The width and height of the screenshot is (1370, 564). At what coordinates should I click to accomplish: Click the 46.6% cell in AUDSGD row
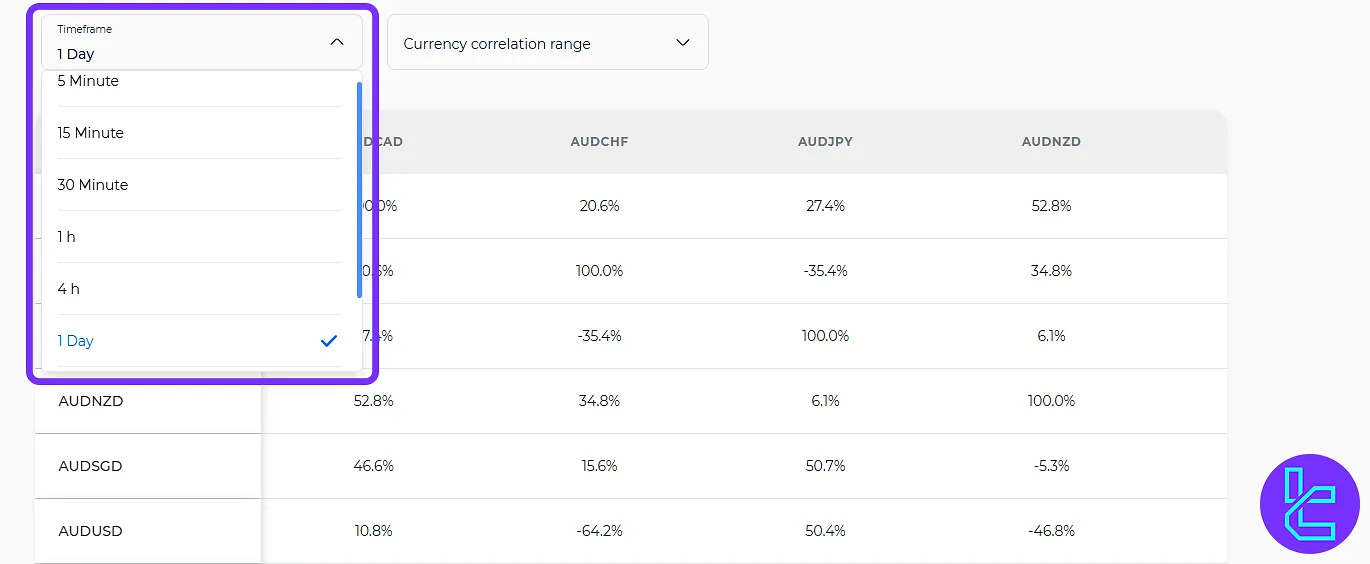pos(374,466)
